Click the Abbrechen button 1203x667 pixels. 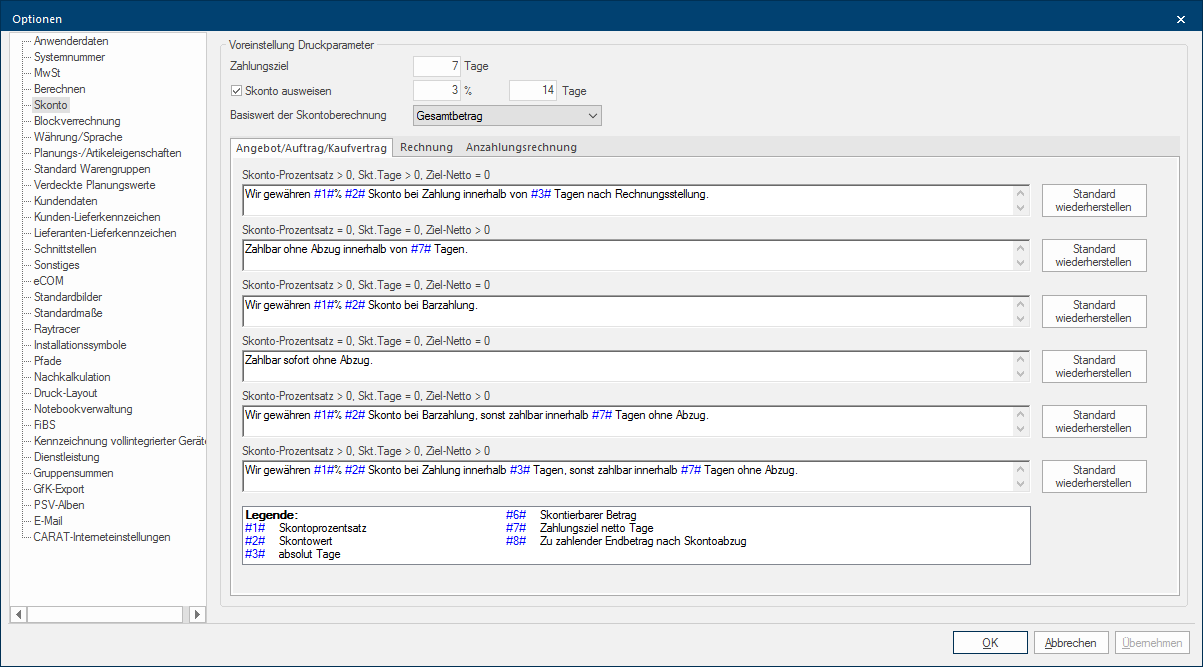[1071, 643]
